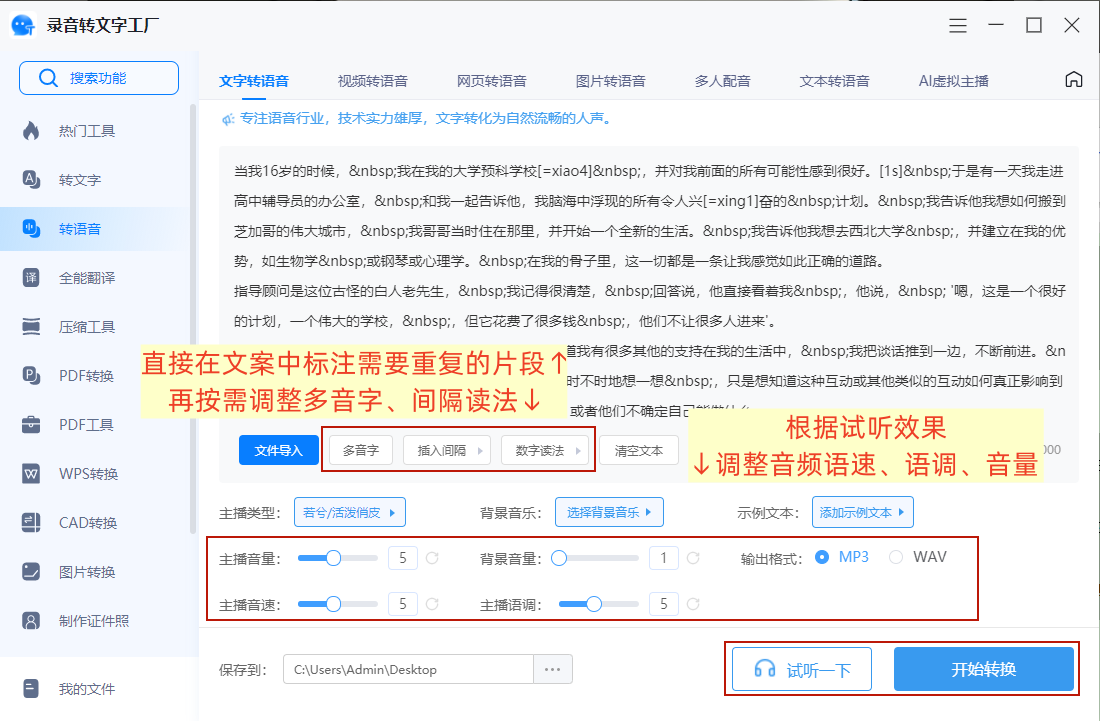Click the 主播音速 value box
This screenshot has width=1100, height=721.
403,604
